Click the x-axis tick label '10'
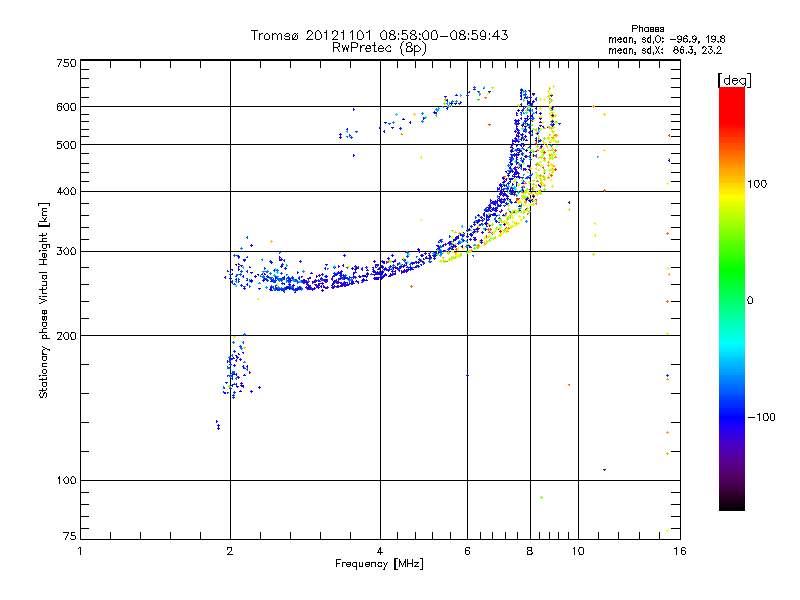Image resolution: width=800 pixels, height=600 pixels. [578, 551]
